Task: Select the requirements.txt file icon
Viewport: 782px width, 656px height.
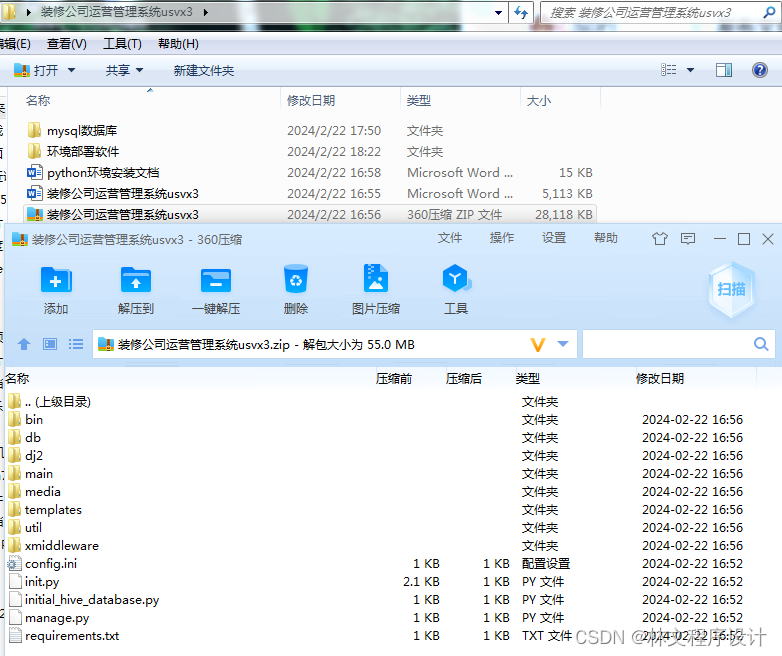Action: click(16, 636)
